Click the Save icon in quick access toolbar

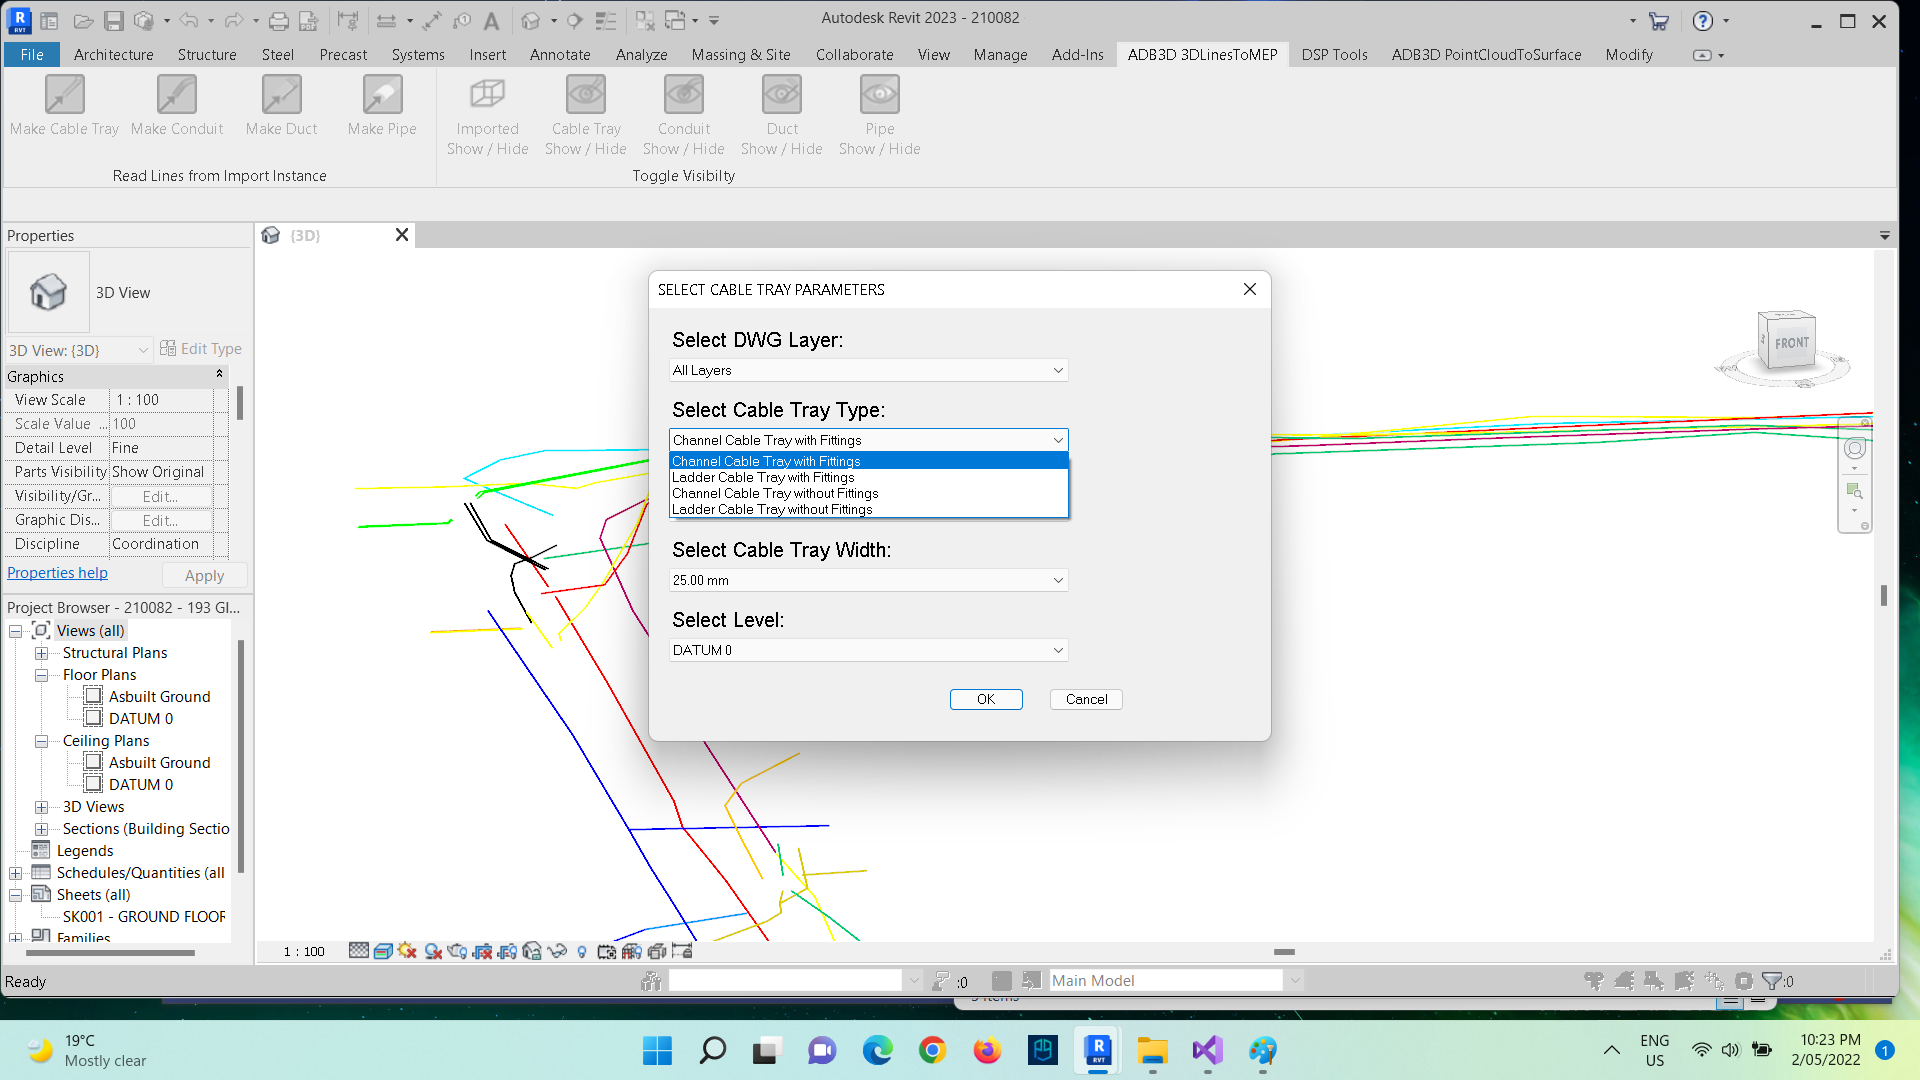coord(114,21)
